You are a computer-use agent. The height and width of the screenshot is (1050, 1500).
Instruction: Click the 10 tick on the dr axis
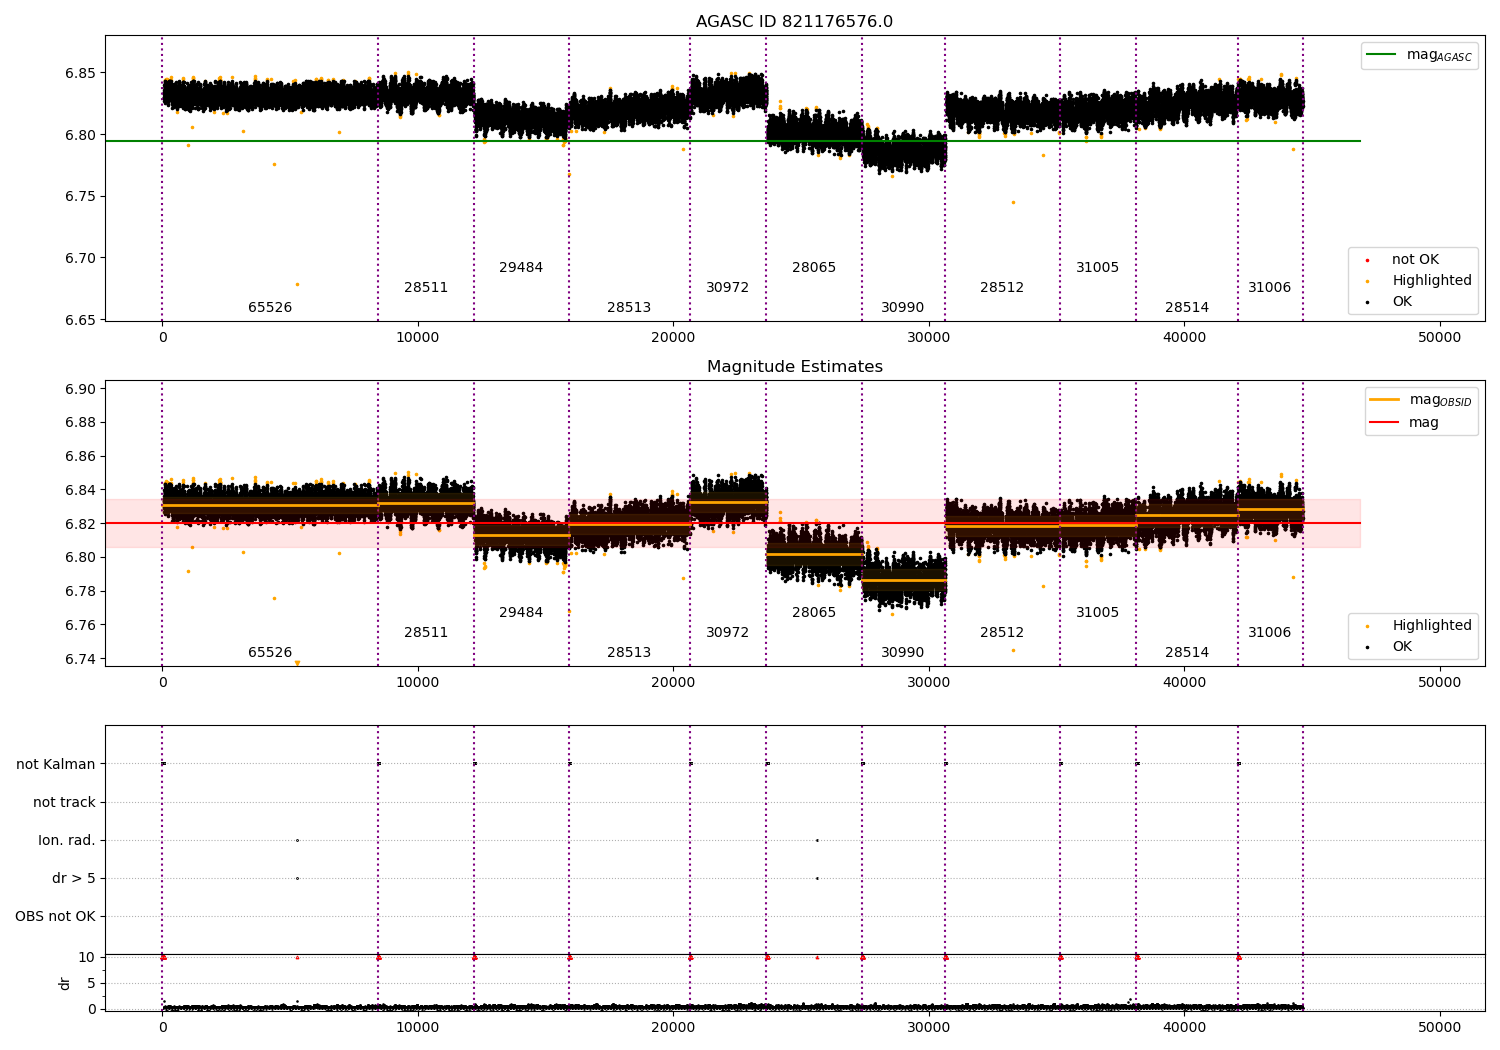pos(87,958)
